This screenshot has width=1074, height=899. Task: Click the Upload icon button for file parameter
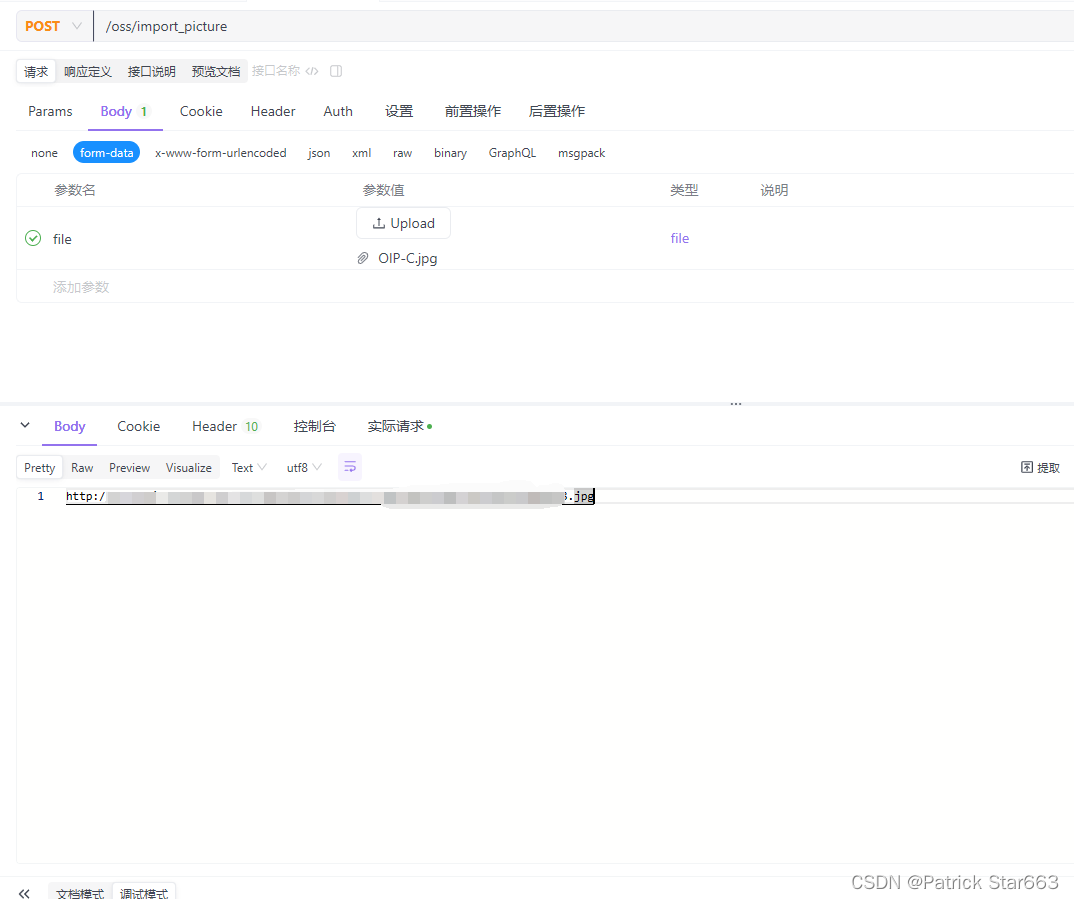coord(403,222)
